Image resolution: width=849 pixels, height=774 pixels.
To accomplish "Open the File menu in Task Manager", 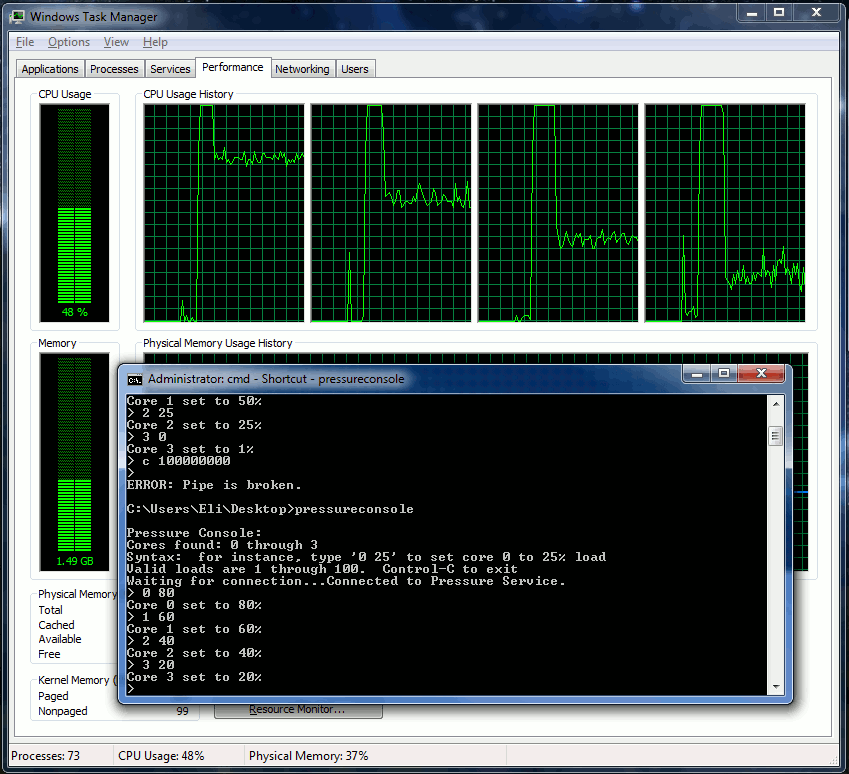I will [25, 42].
